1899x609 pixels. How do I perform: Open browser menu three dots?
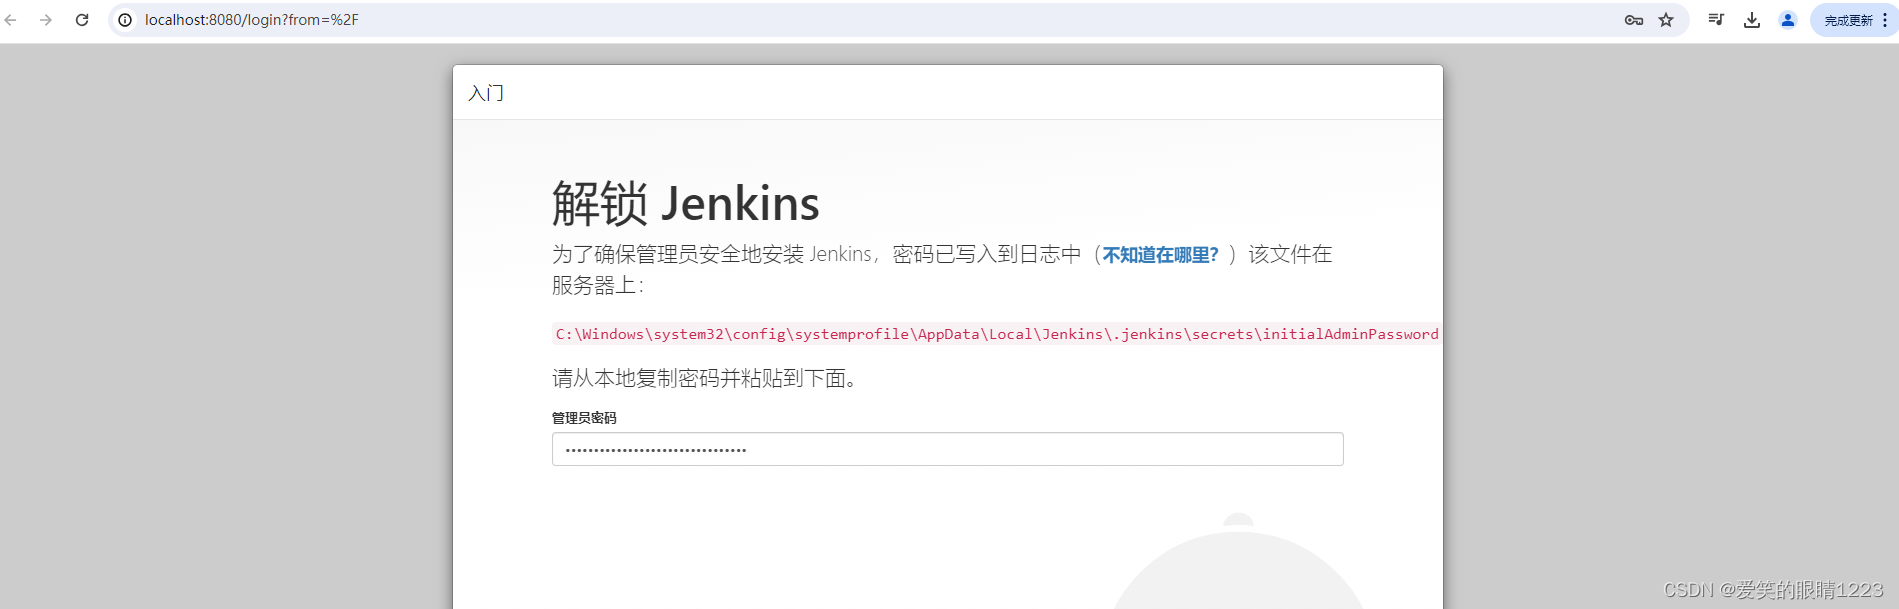click(x=1885, y=20)
